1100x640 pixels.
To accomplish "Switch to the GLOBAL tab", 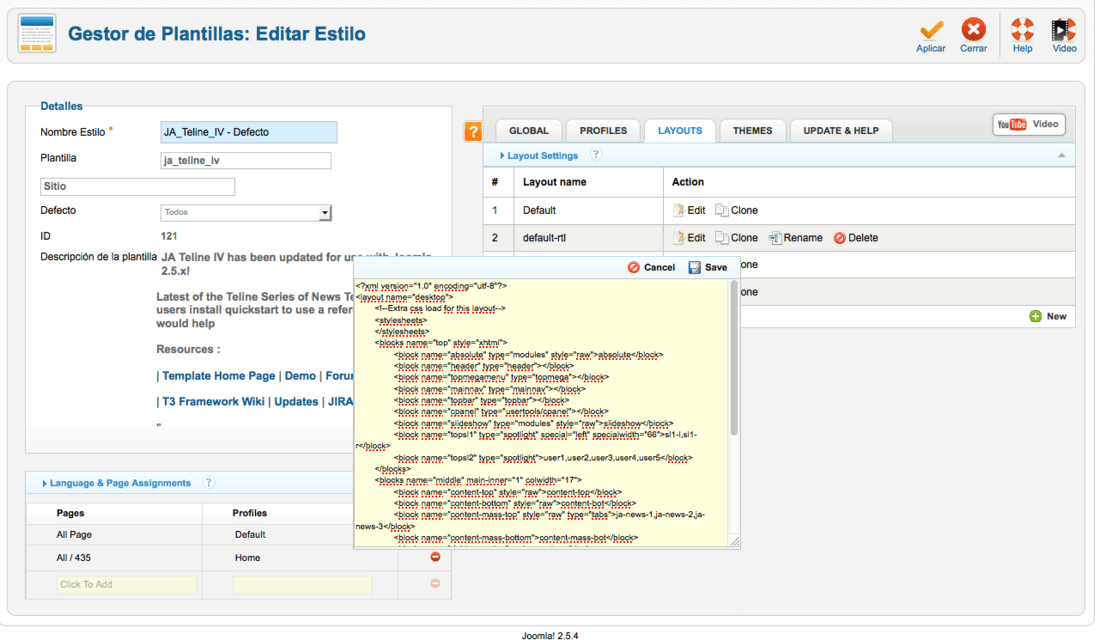I will (529, 131).
